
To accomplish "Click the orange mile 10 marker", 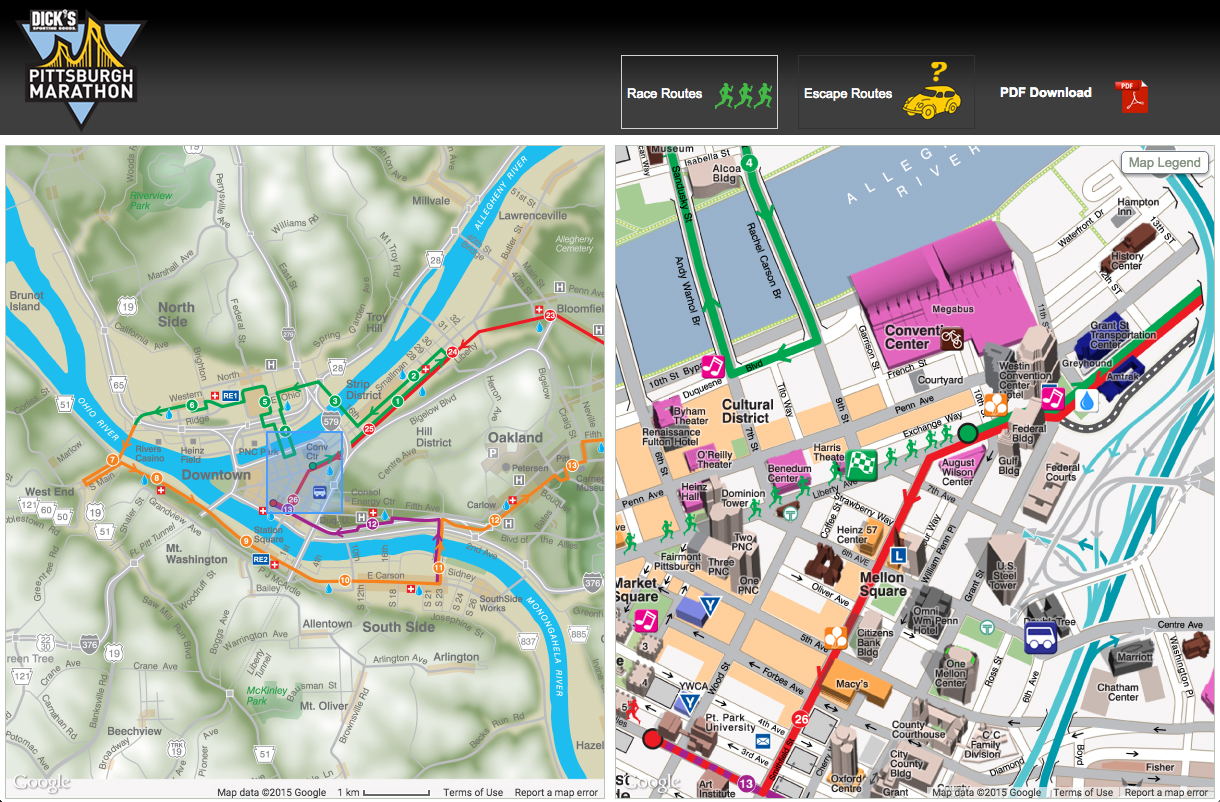I will point(344,580).
